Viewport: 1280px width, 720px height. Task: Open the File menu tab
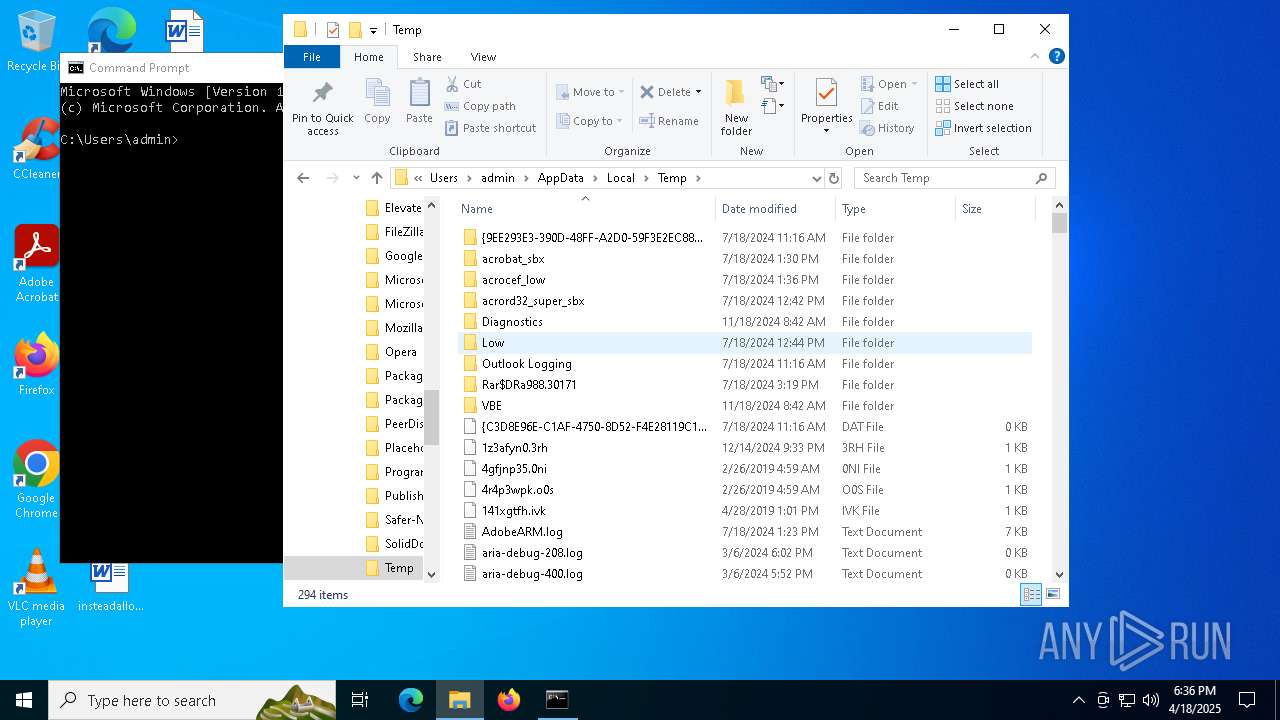point(312,57)
